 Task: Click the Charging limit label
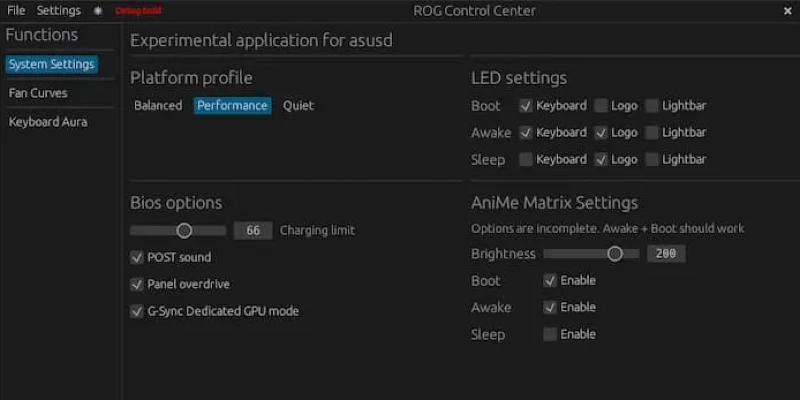coord(317,231)
